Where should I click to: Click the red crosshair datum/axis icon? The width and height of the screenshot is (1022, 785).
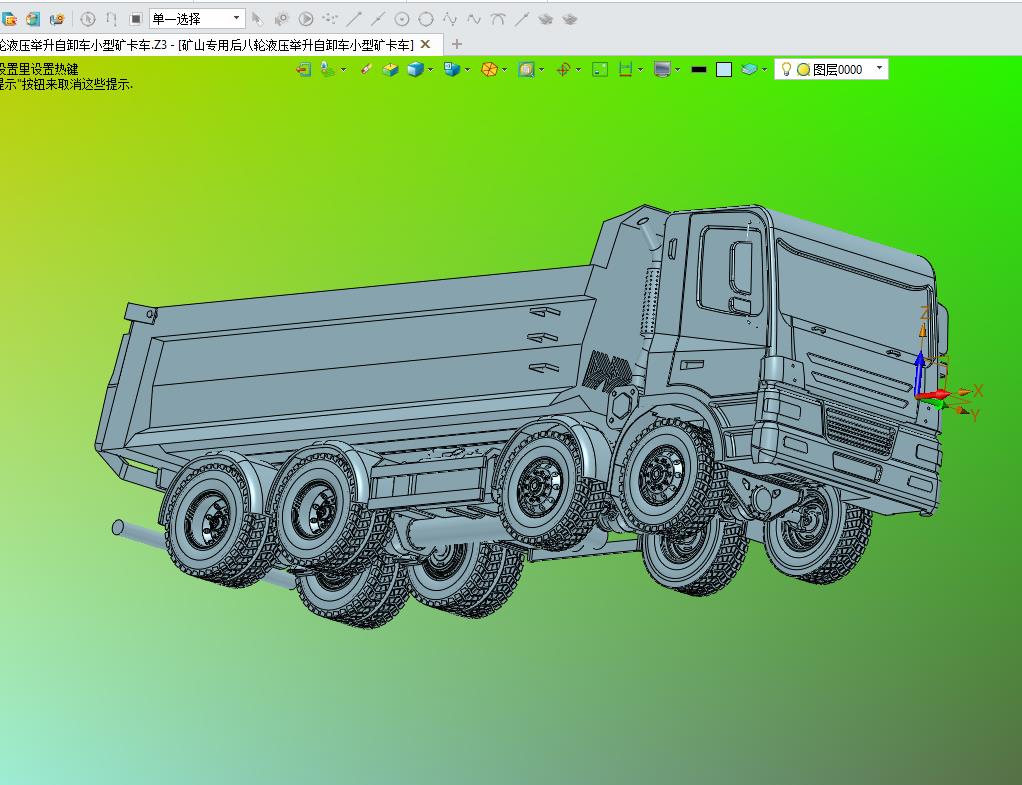(563, 69)
